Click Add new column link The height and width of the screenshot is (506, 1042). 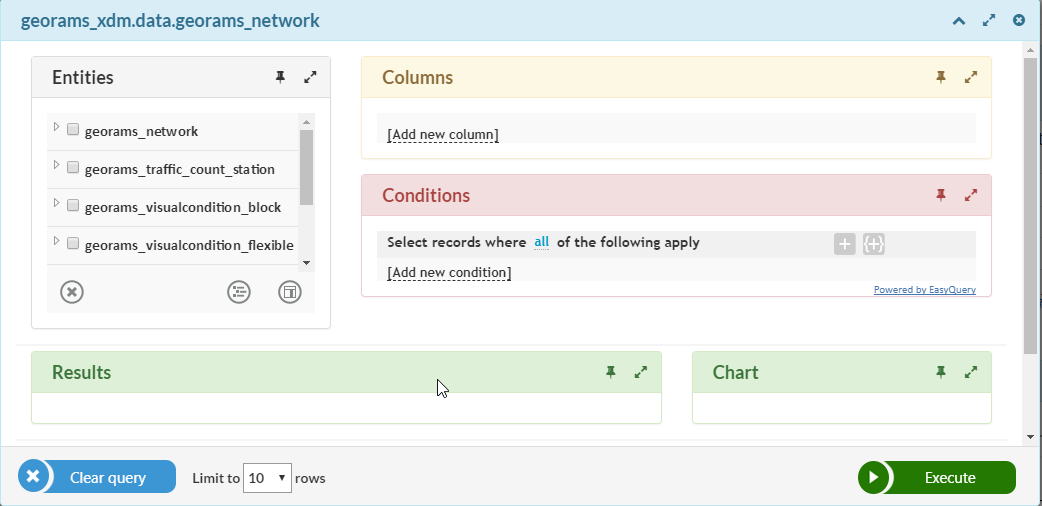point(443,135)
